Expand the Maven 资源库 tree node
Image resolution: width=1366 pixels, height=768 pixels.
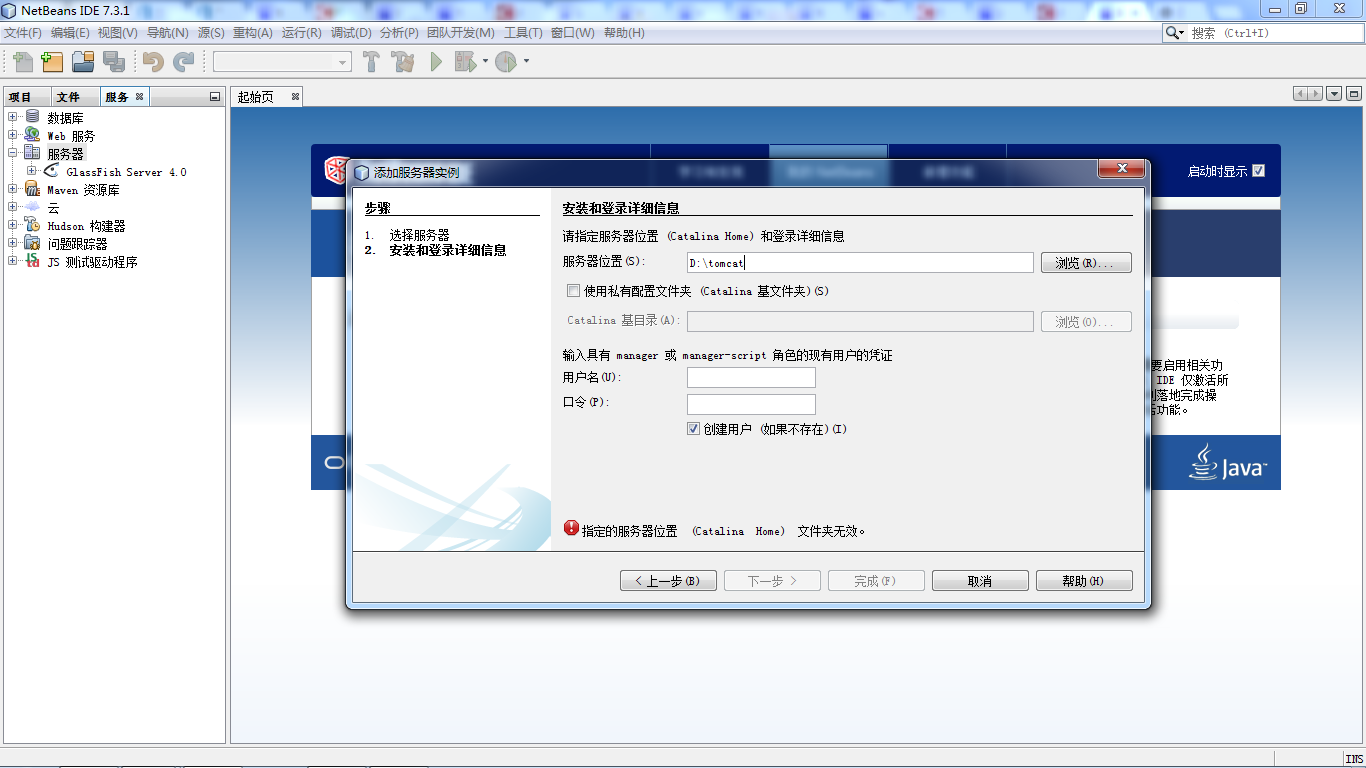pos(13,189)
